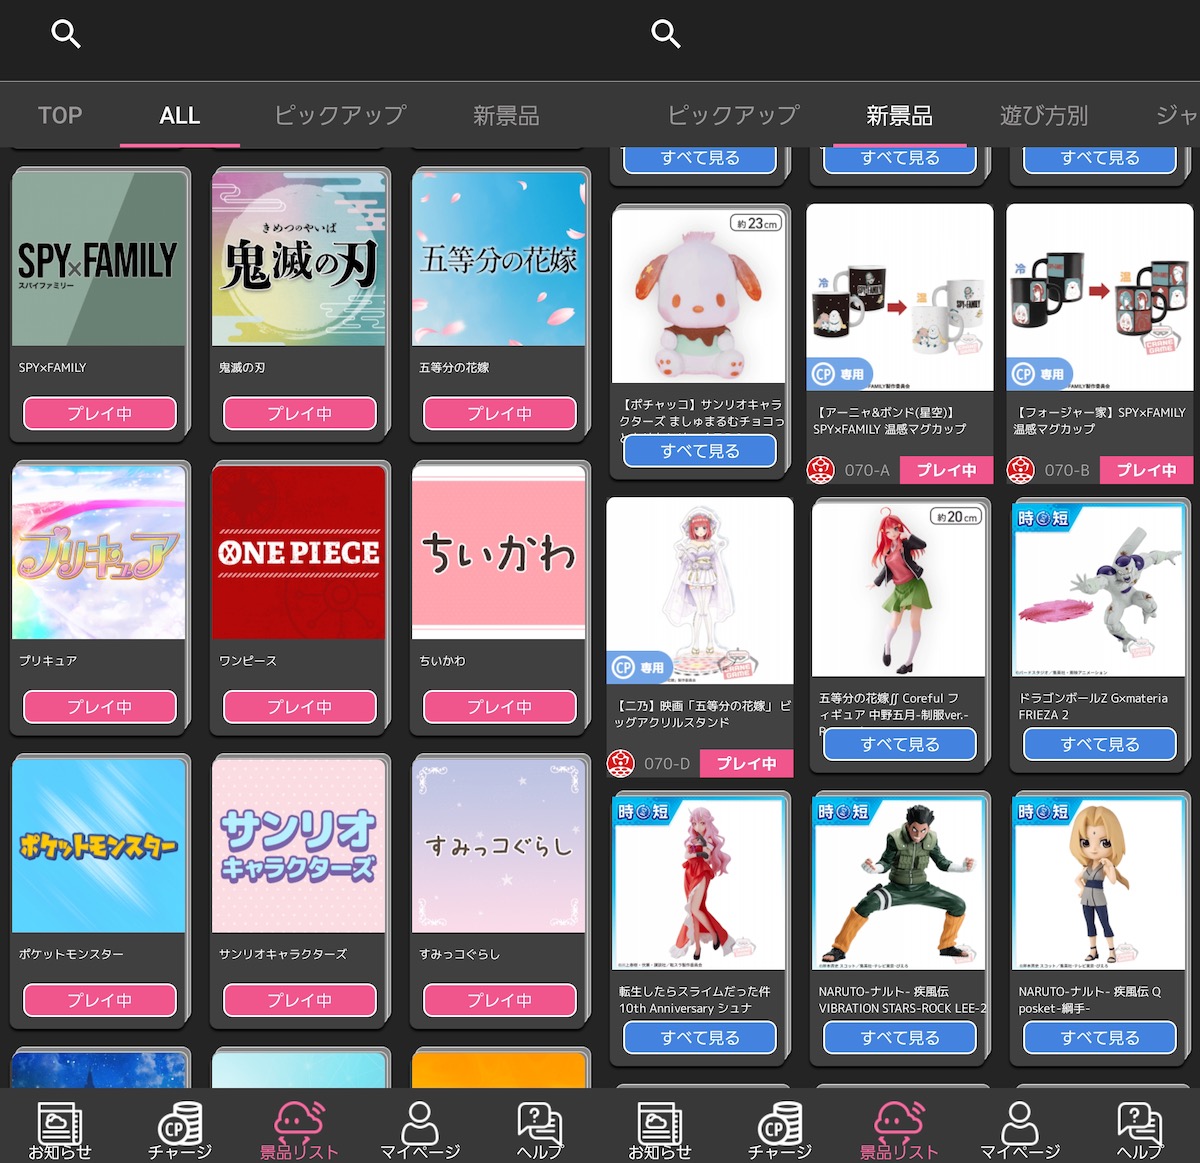
Task: Click CP専用 badge on the フォージャー家 mug
Action: (1040, 374)
